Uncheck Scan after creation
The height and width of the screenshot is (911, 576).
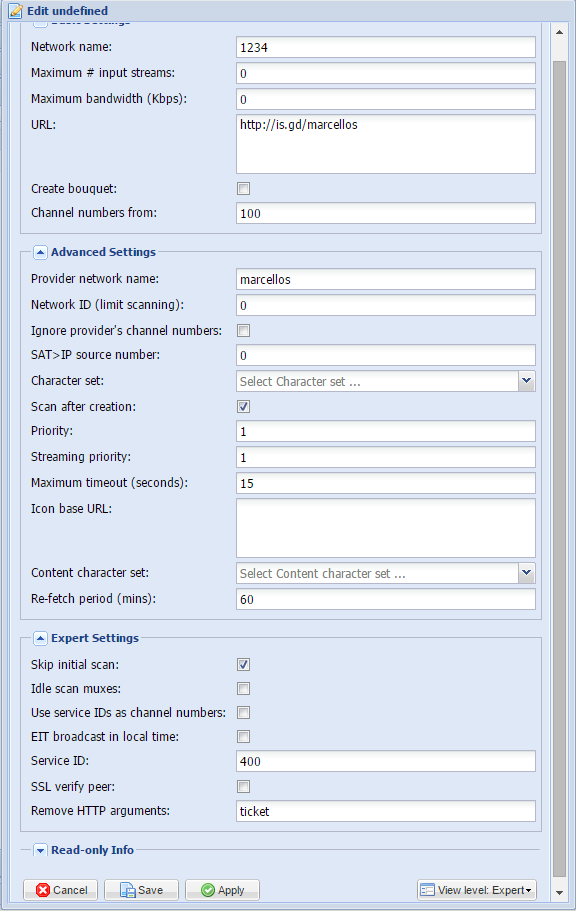click(244, 406)
